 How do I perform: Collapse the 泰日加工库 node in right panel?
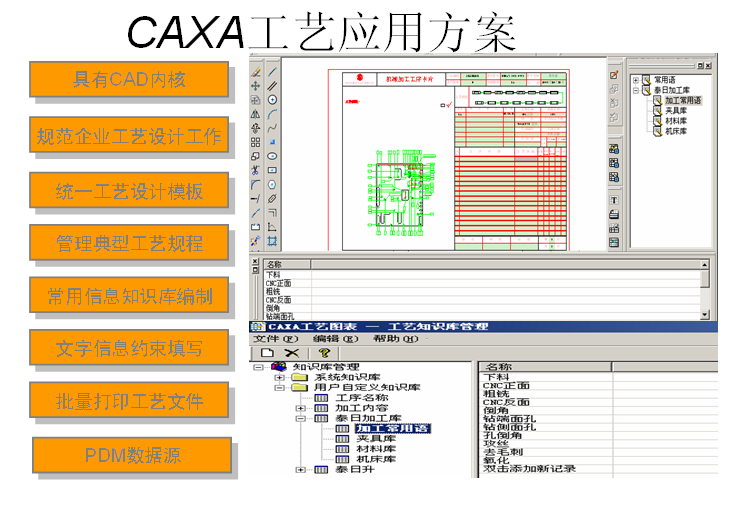pos(636,90)
